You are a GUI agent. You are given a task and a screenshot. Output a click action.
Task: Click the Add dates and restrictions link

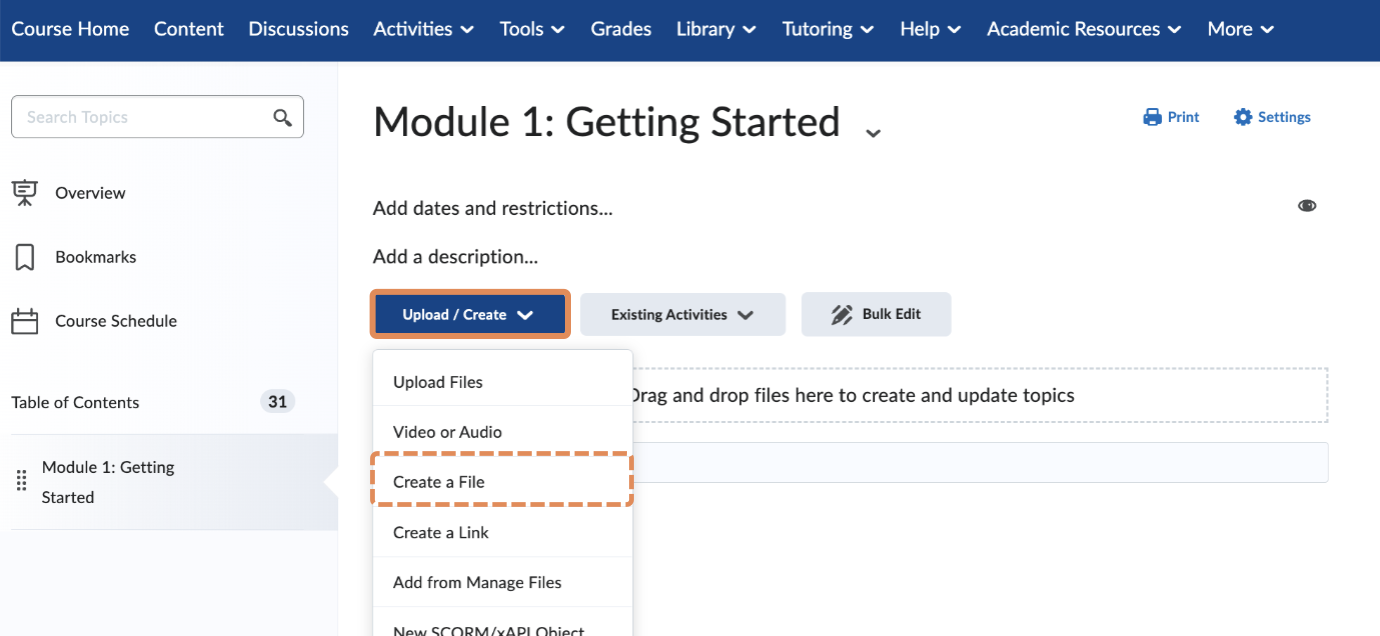[491, 208]
